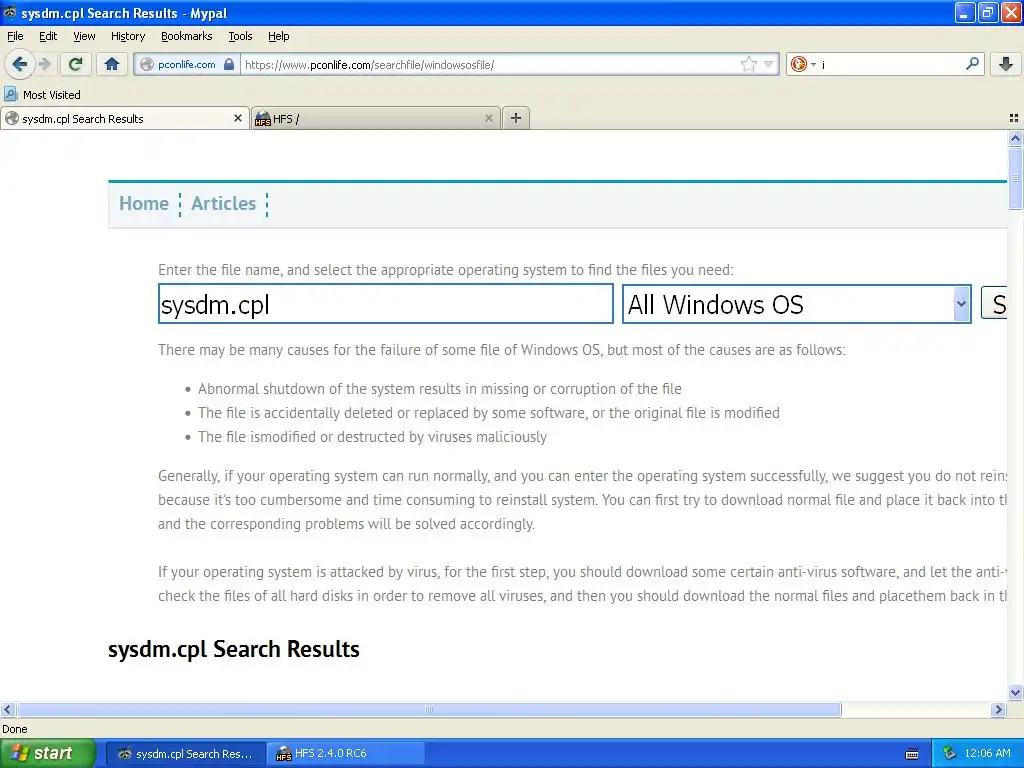This screenshot has width=1024, height=768.
Task: Click the lock site identity icon
Action: pyautogui.click(x=229, y=64)
